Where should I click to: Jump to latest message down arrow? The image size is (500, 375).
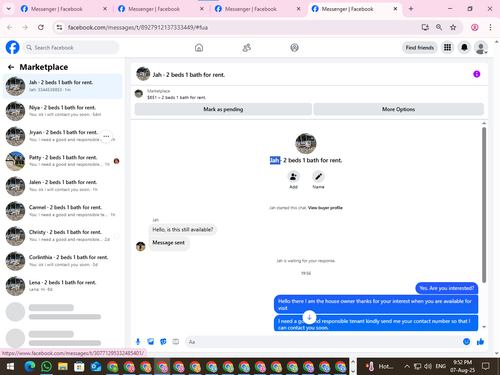309,317
